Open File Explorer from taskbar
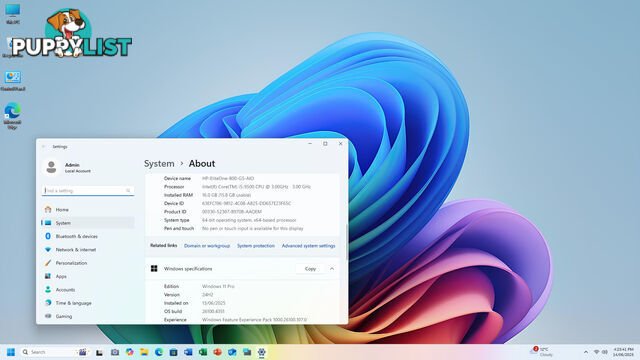This screenshot has height=360, width=640. point(144,352)
